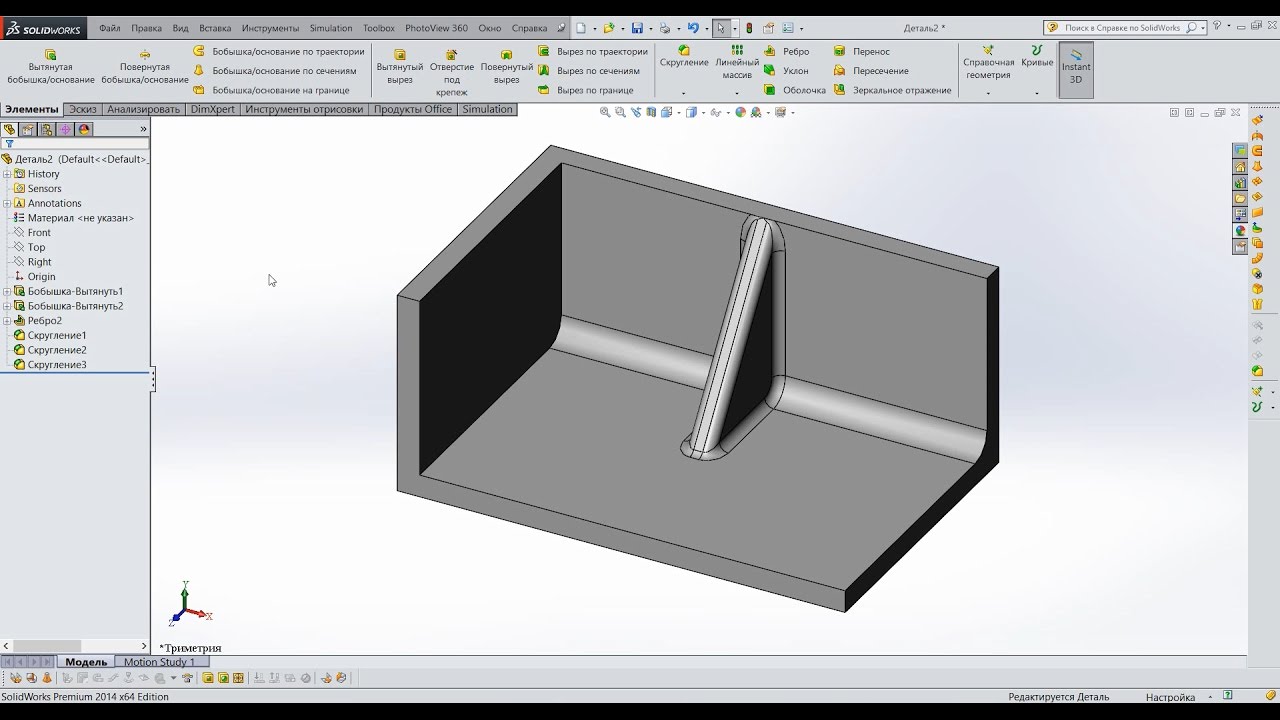Screen dimensions: 1280x720
Task: Switch to the Анализировать tab
Action: tap(144, 109)
